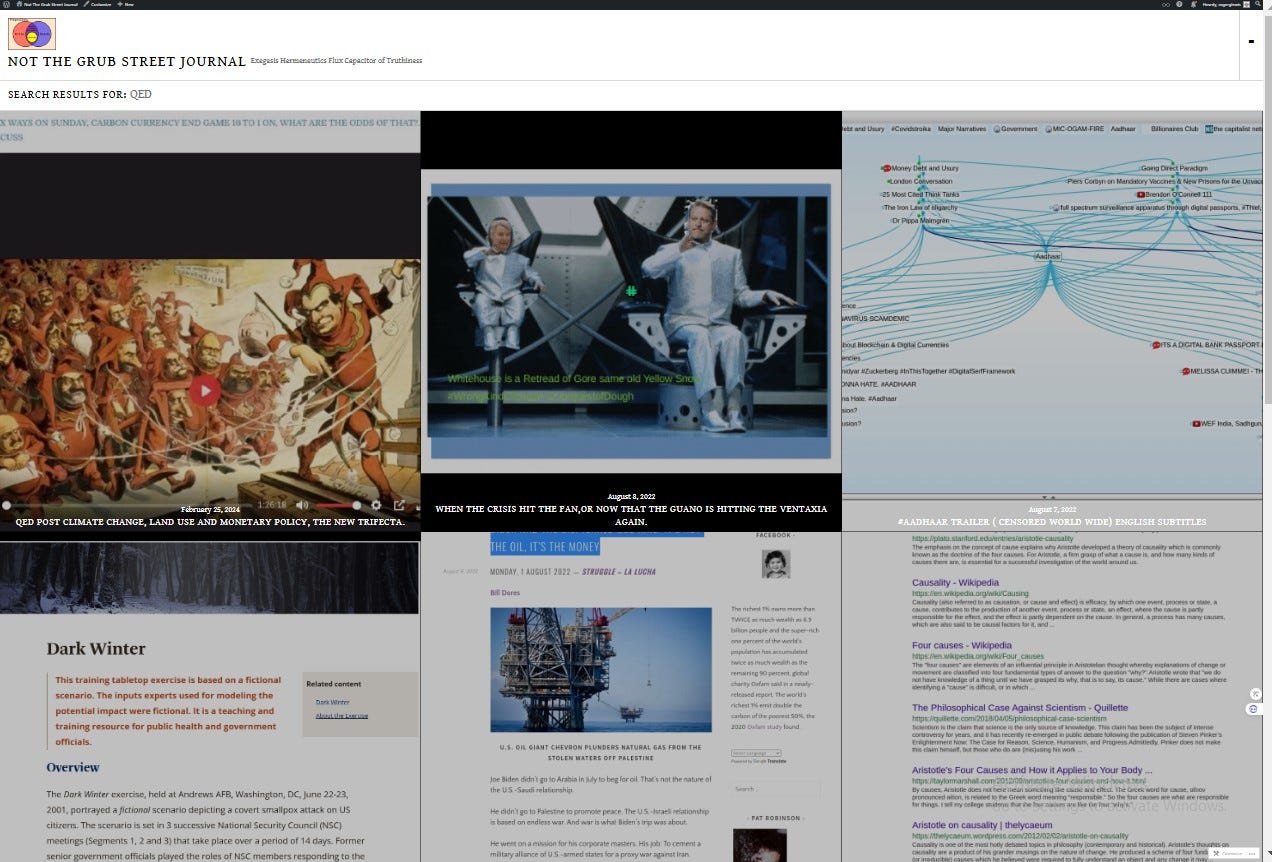The height and width of the screenshot is (862, 1272).
Task: Click London Conversation mind map node
Action: coord(919,181)
